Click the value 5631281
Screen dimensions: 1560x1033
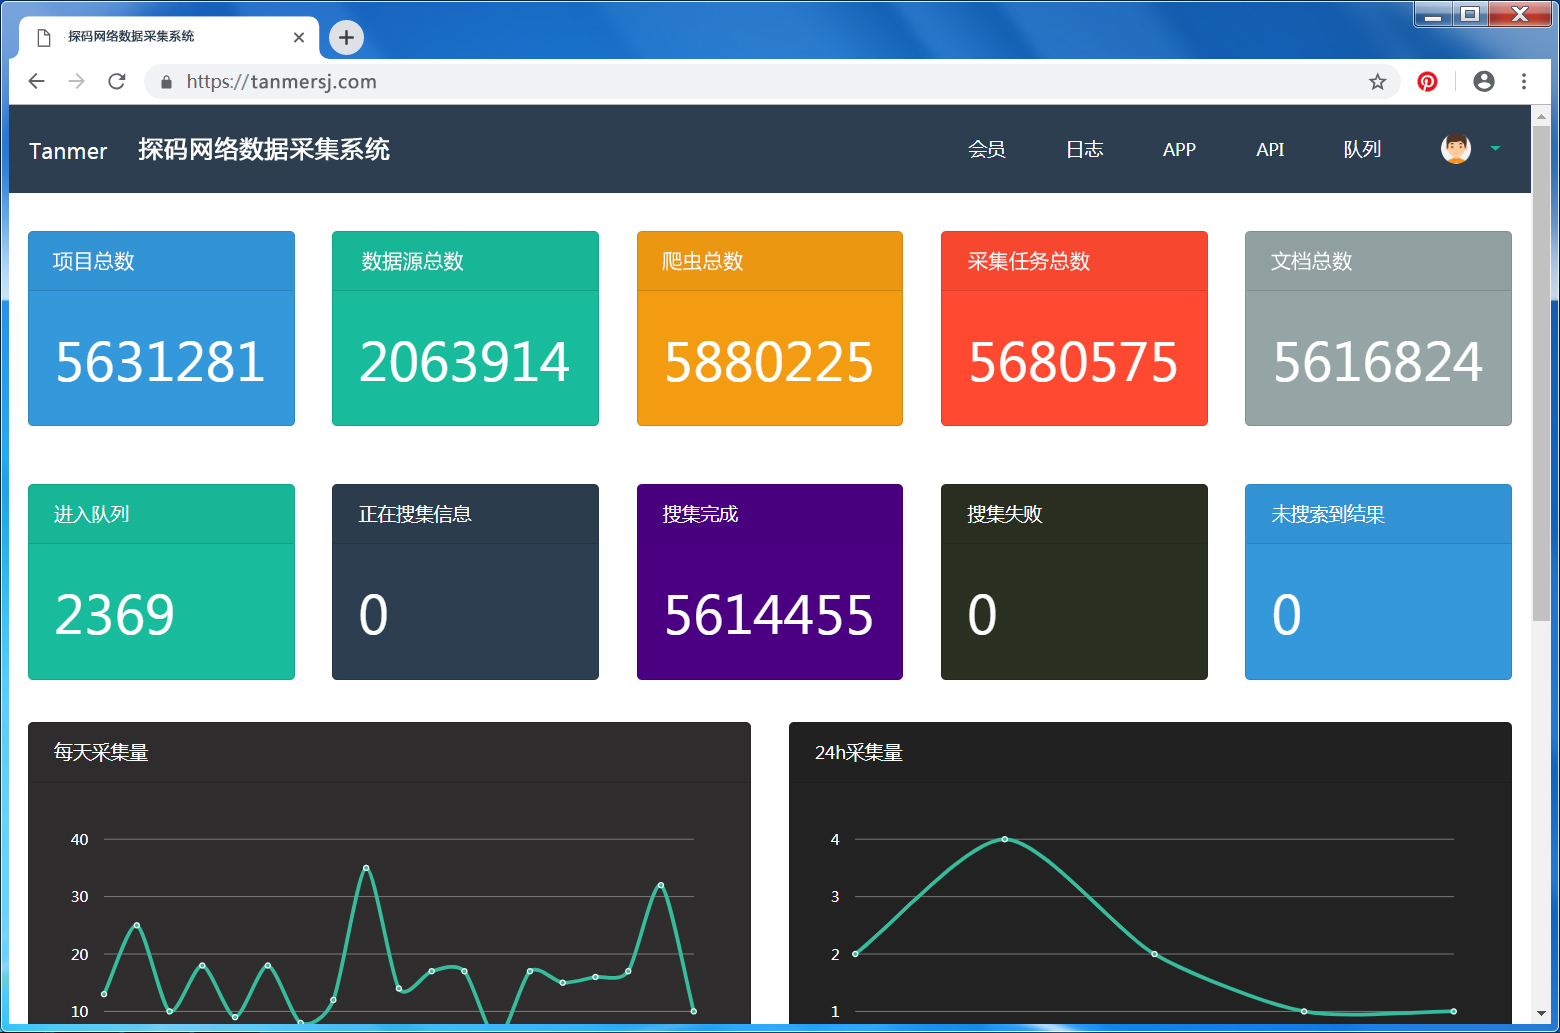(160, 362)
